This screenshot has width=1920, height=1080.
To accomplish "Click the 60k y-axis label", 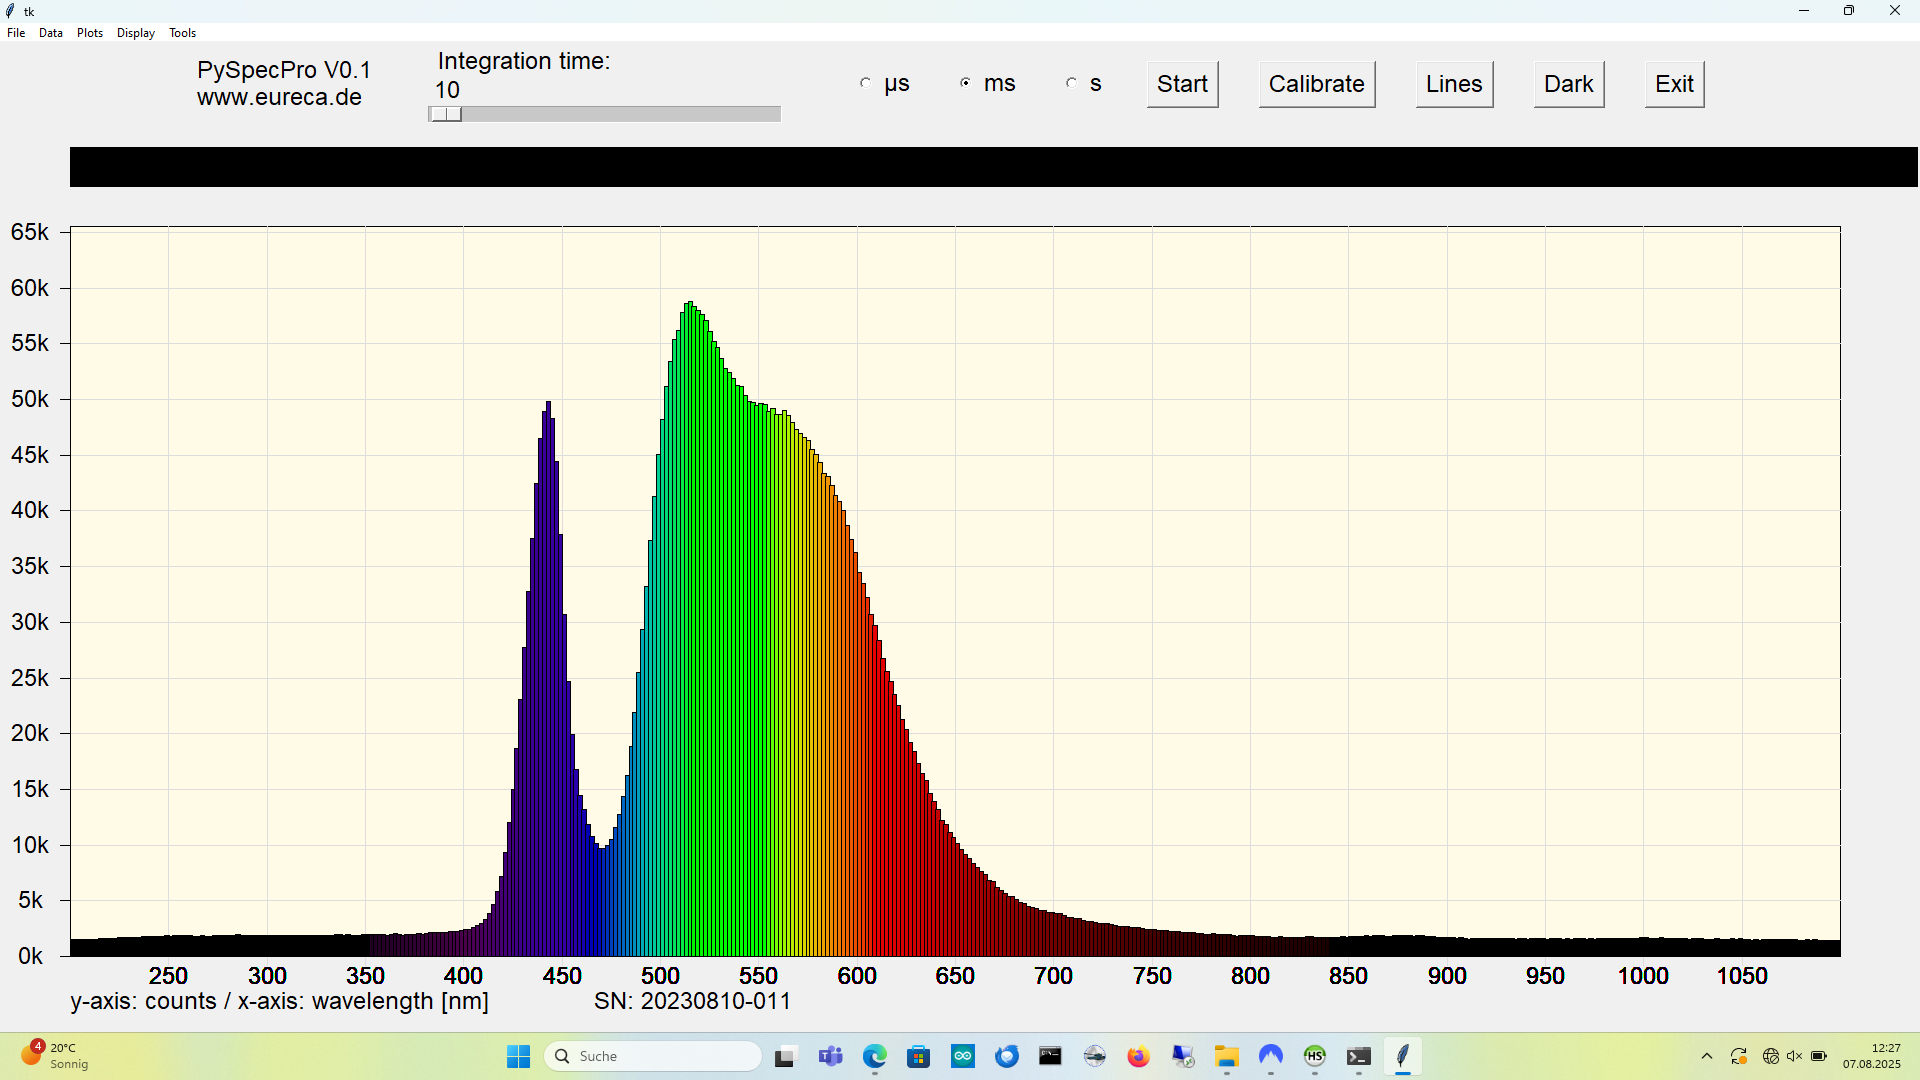I will click(29, 288).
